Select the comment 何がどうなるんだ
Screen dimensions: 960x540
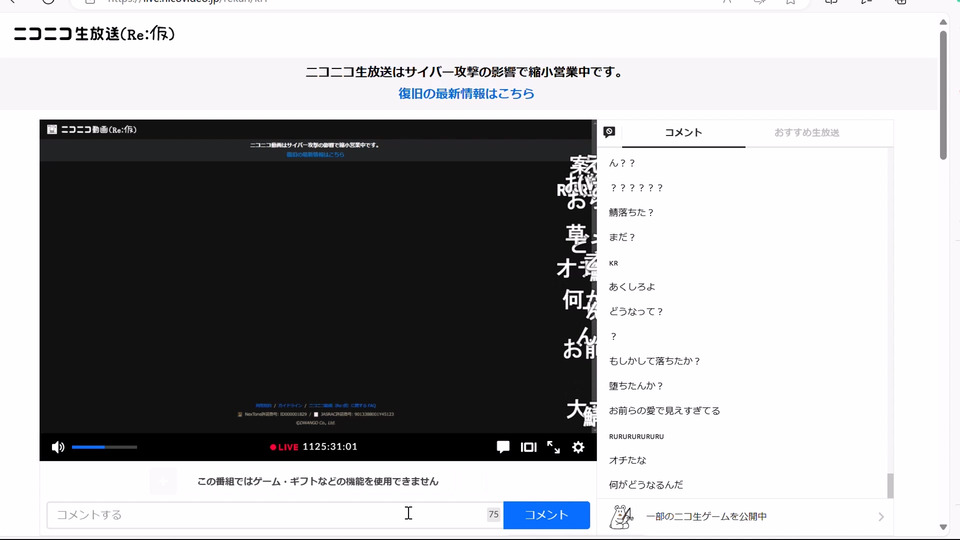click(x=646, y=485)
